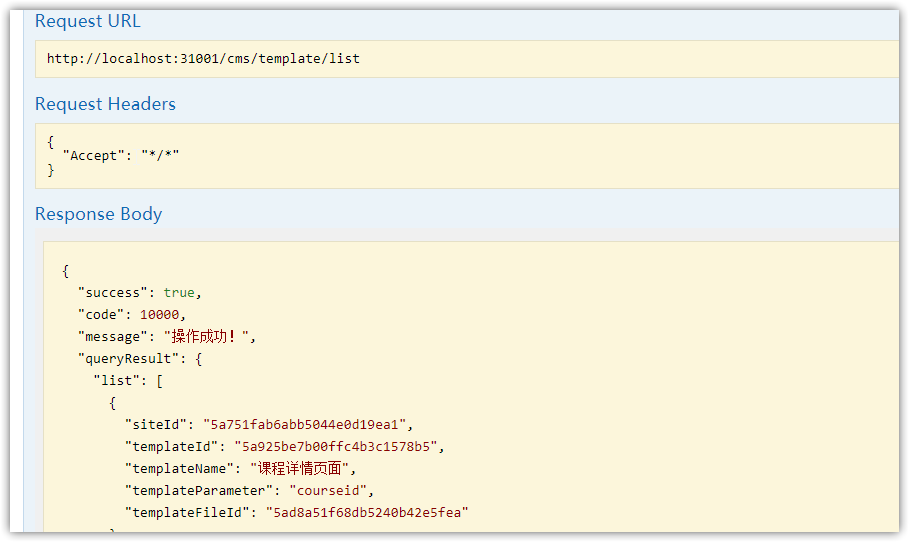Click the templateFileId value string
The height and width of the screenshot is (542, 909).
367,513
